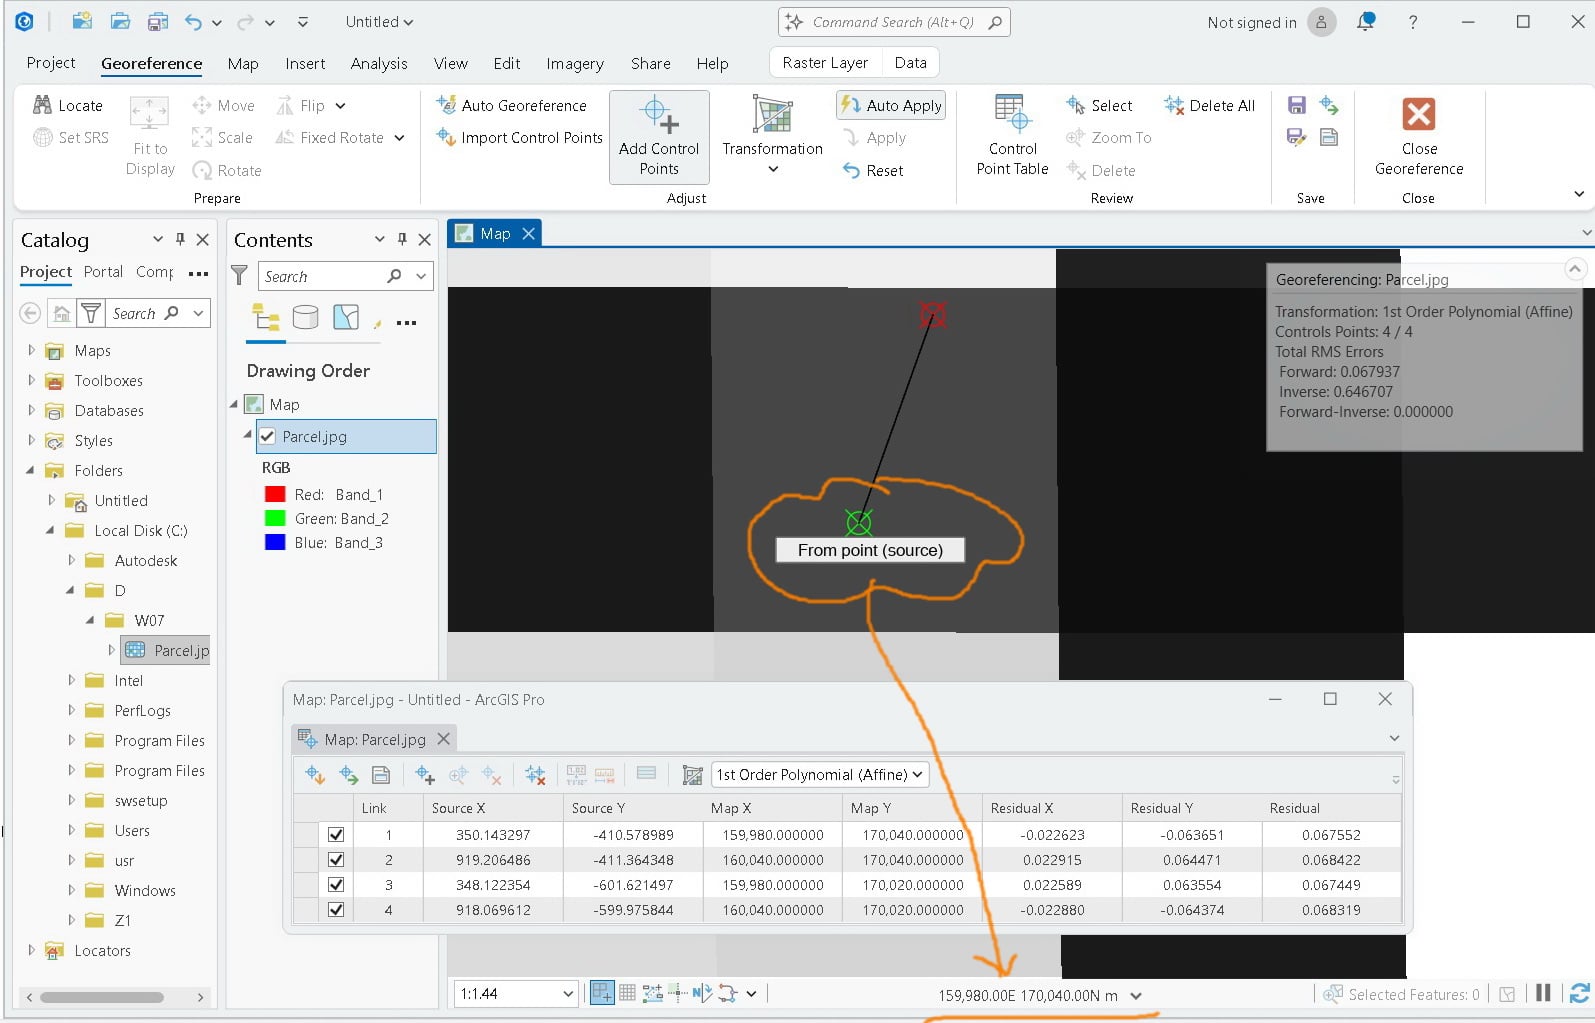Image resolution: width=1595 pixels, height=1023 pixels.
Task: Click the Reset transformation icon
Action: pyautogui.click(x=851, y=170)
